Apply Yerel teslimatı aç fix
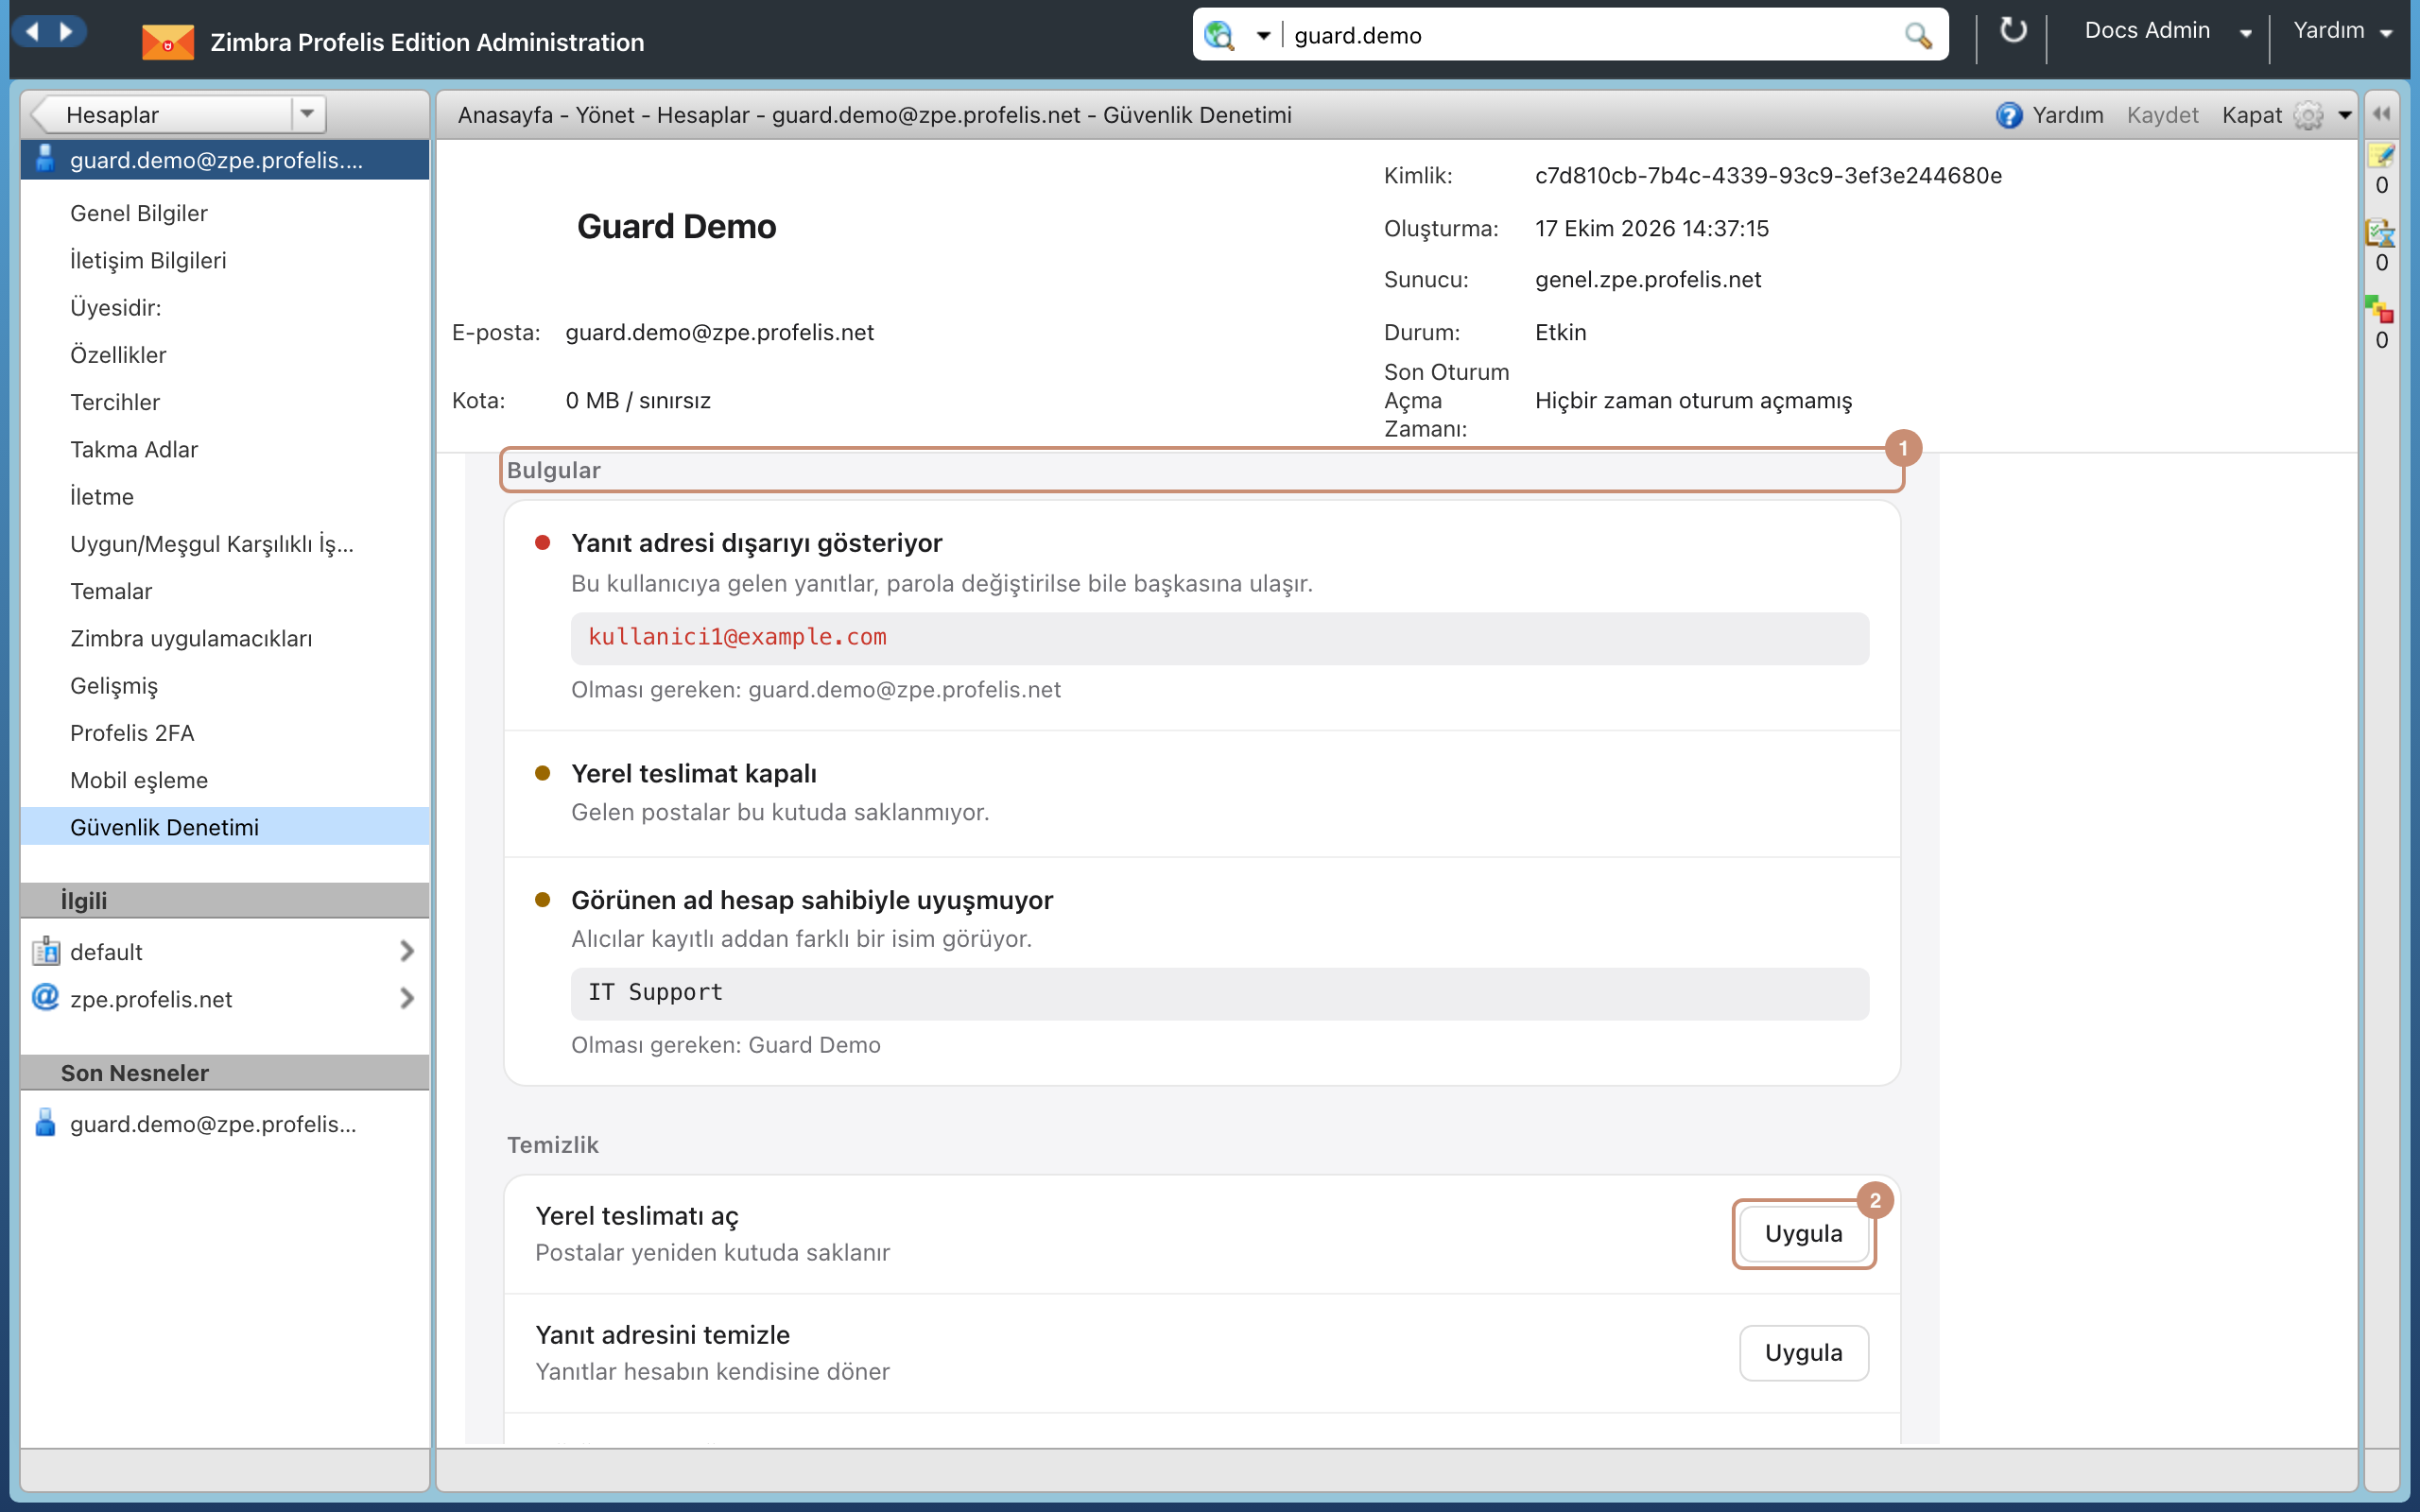 (1803, 1233)
